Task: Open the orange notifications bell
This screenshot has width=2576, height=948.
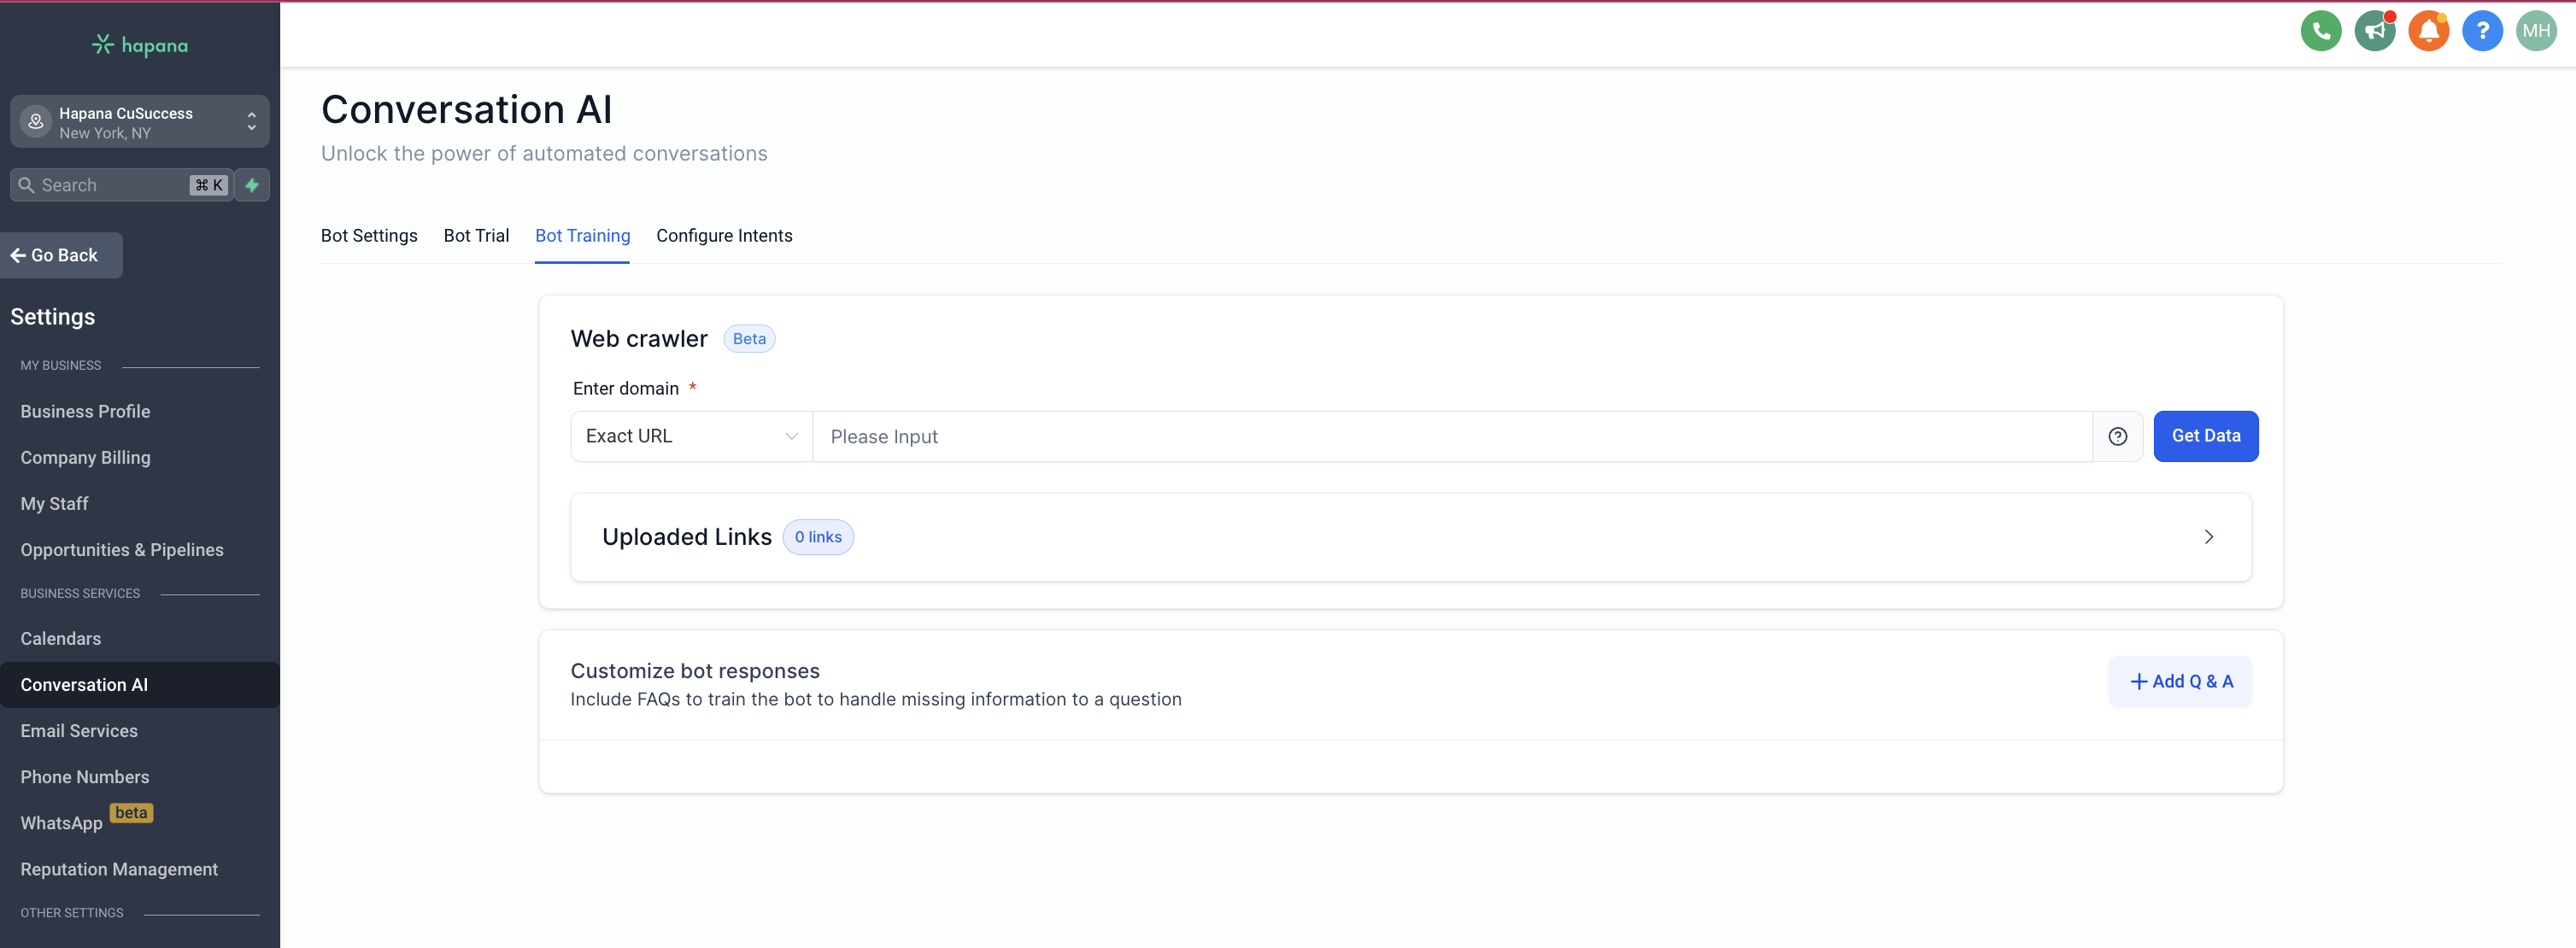Action: (x=2428, y=31)
